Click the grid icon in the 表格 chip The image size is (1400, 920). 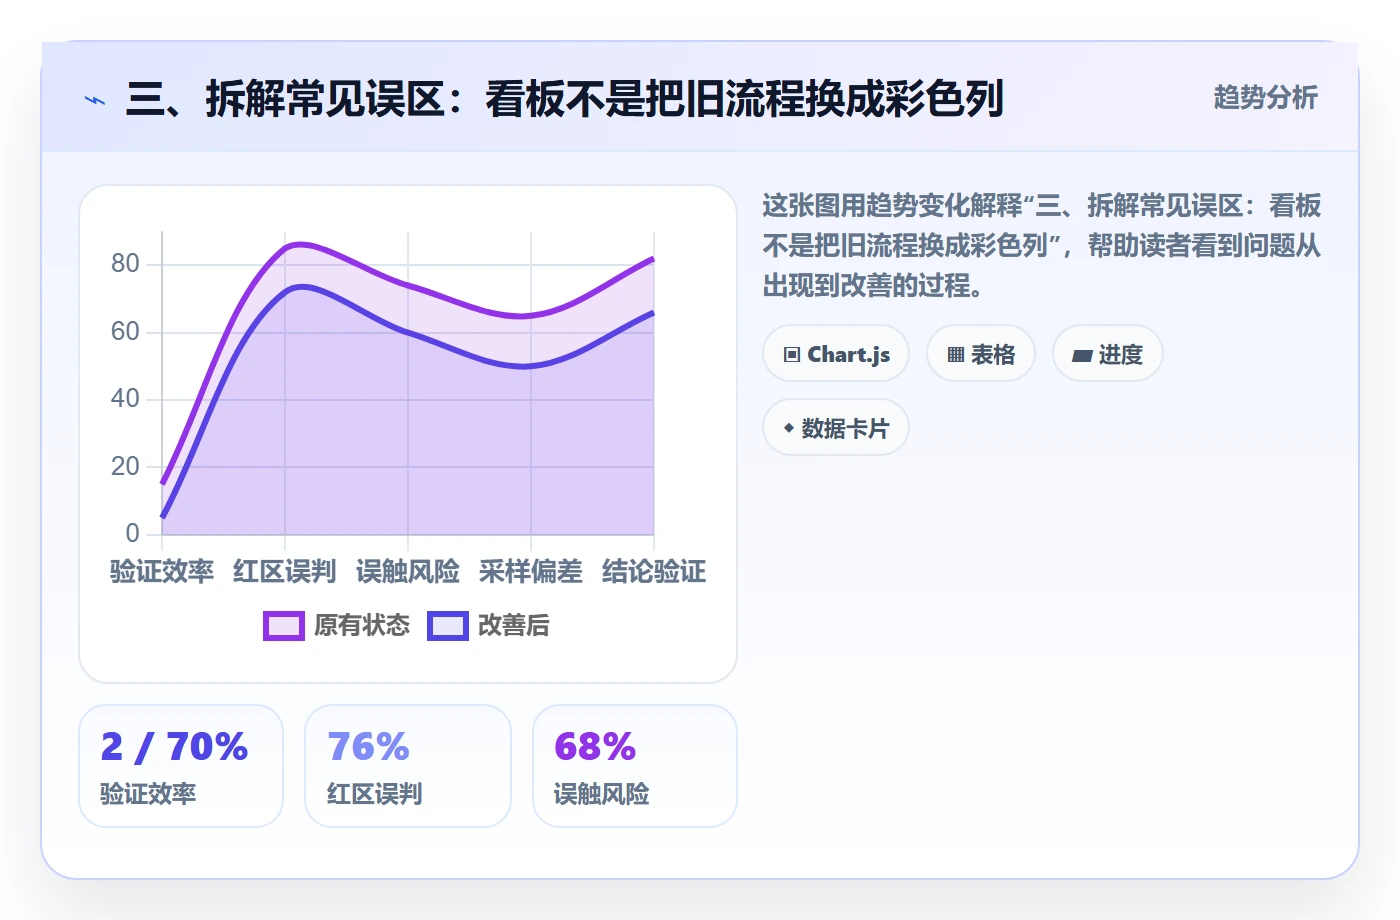click(x=956, y=355)
